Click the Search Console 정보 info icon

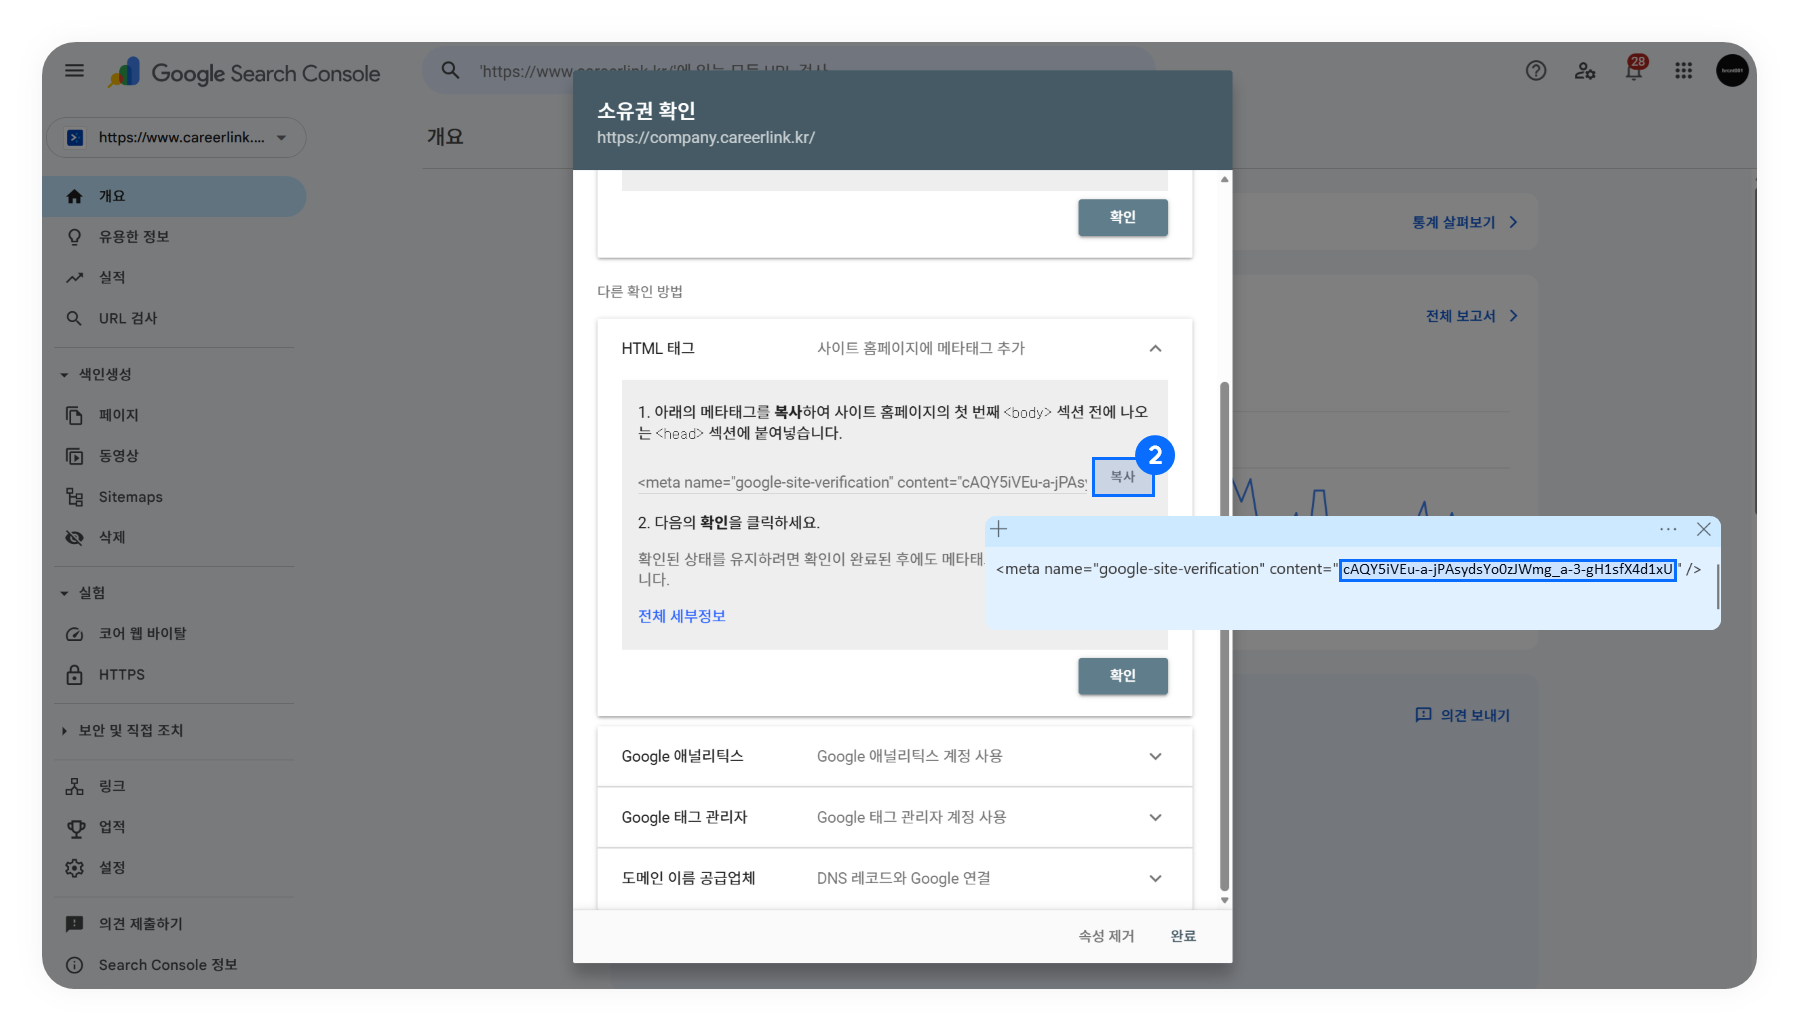click(74, 965)
